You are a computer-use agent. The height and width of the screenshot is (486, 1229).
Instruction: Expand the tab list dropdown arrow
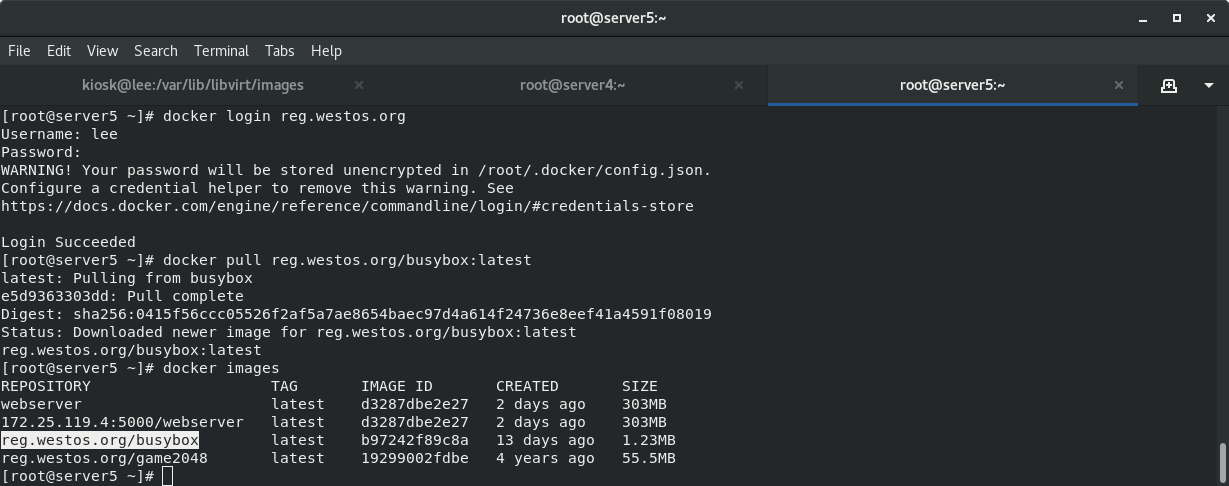[1209, 86]
